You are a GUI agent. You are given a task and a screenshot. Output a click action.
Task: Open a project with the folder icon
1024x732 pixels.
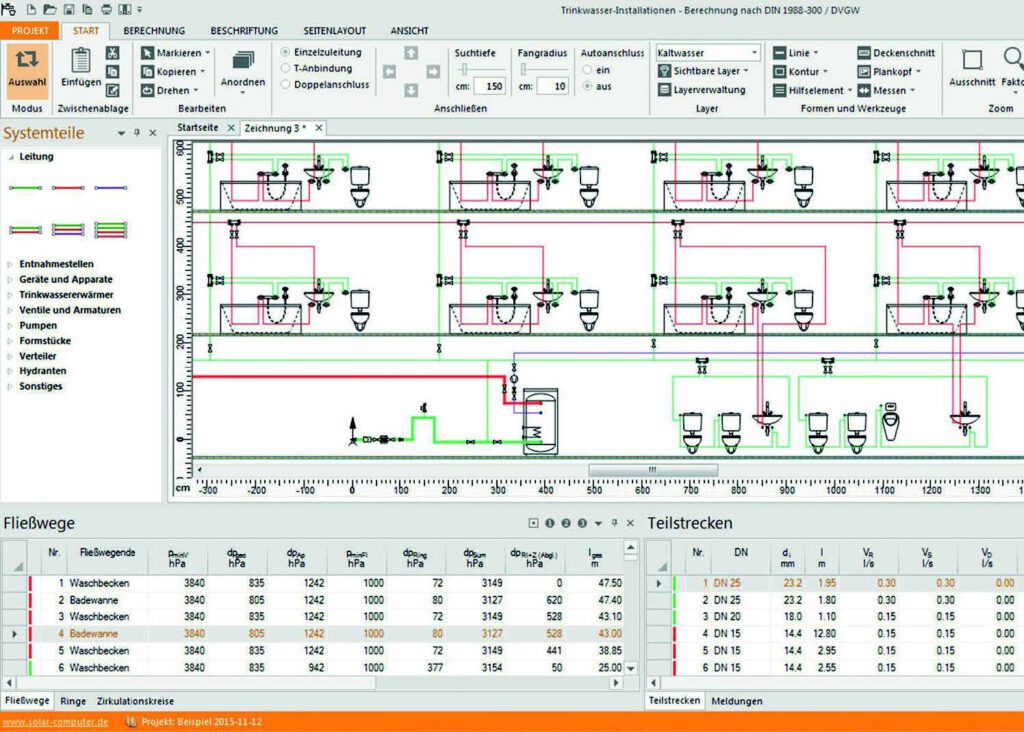(50, 10)
